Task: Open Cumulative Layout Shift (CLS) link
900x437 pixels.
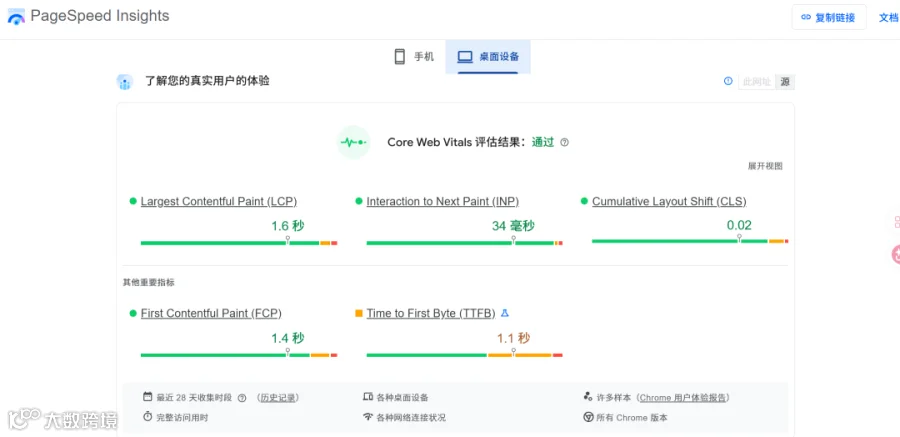Action: [669, 202]
